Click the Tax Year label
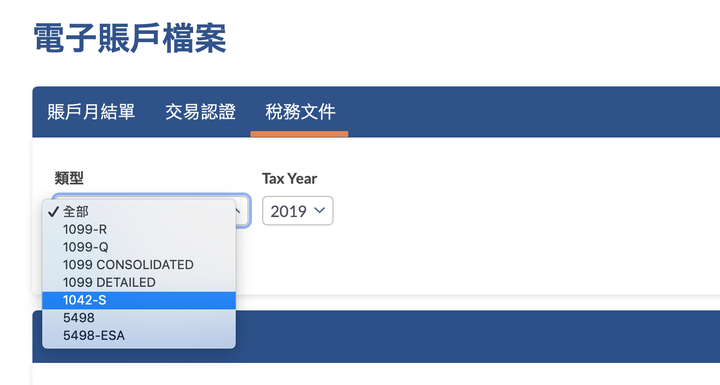720x385 pixels. coord(289,178)
